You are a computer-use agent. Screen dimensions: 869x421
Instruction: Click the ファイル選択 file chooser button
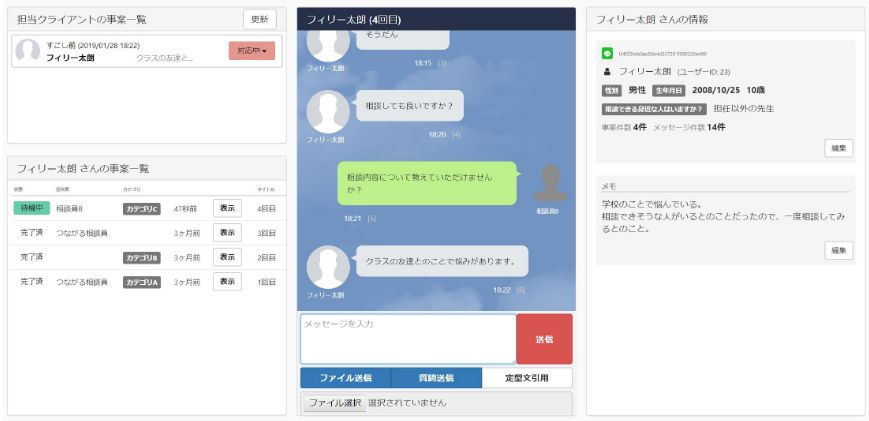click(x=334, y=403)
